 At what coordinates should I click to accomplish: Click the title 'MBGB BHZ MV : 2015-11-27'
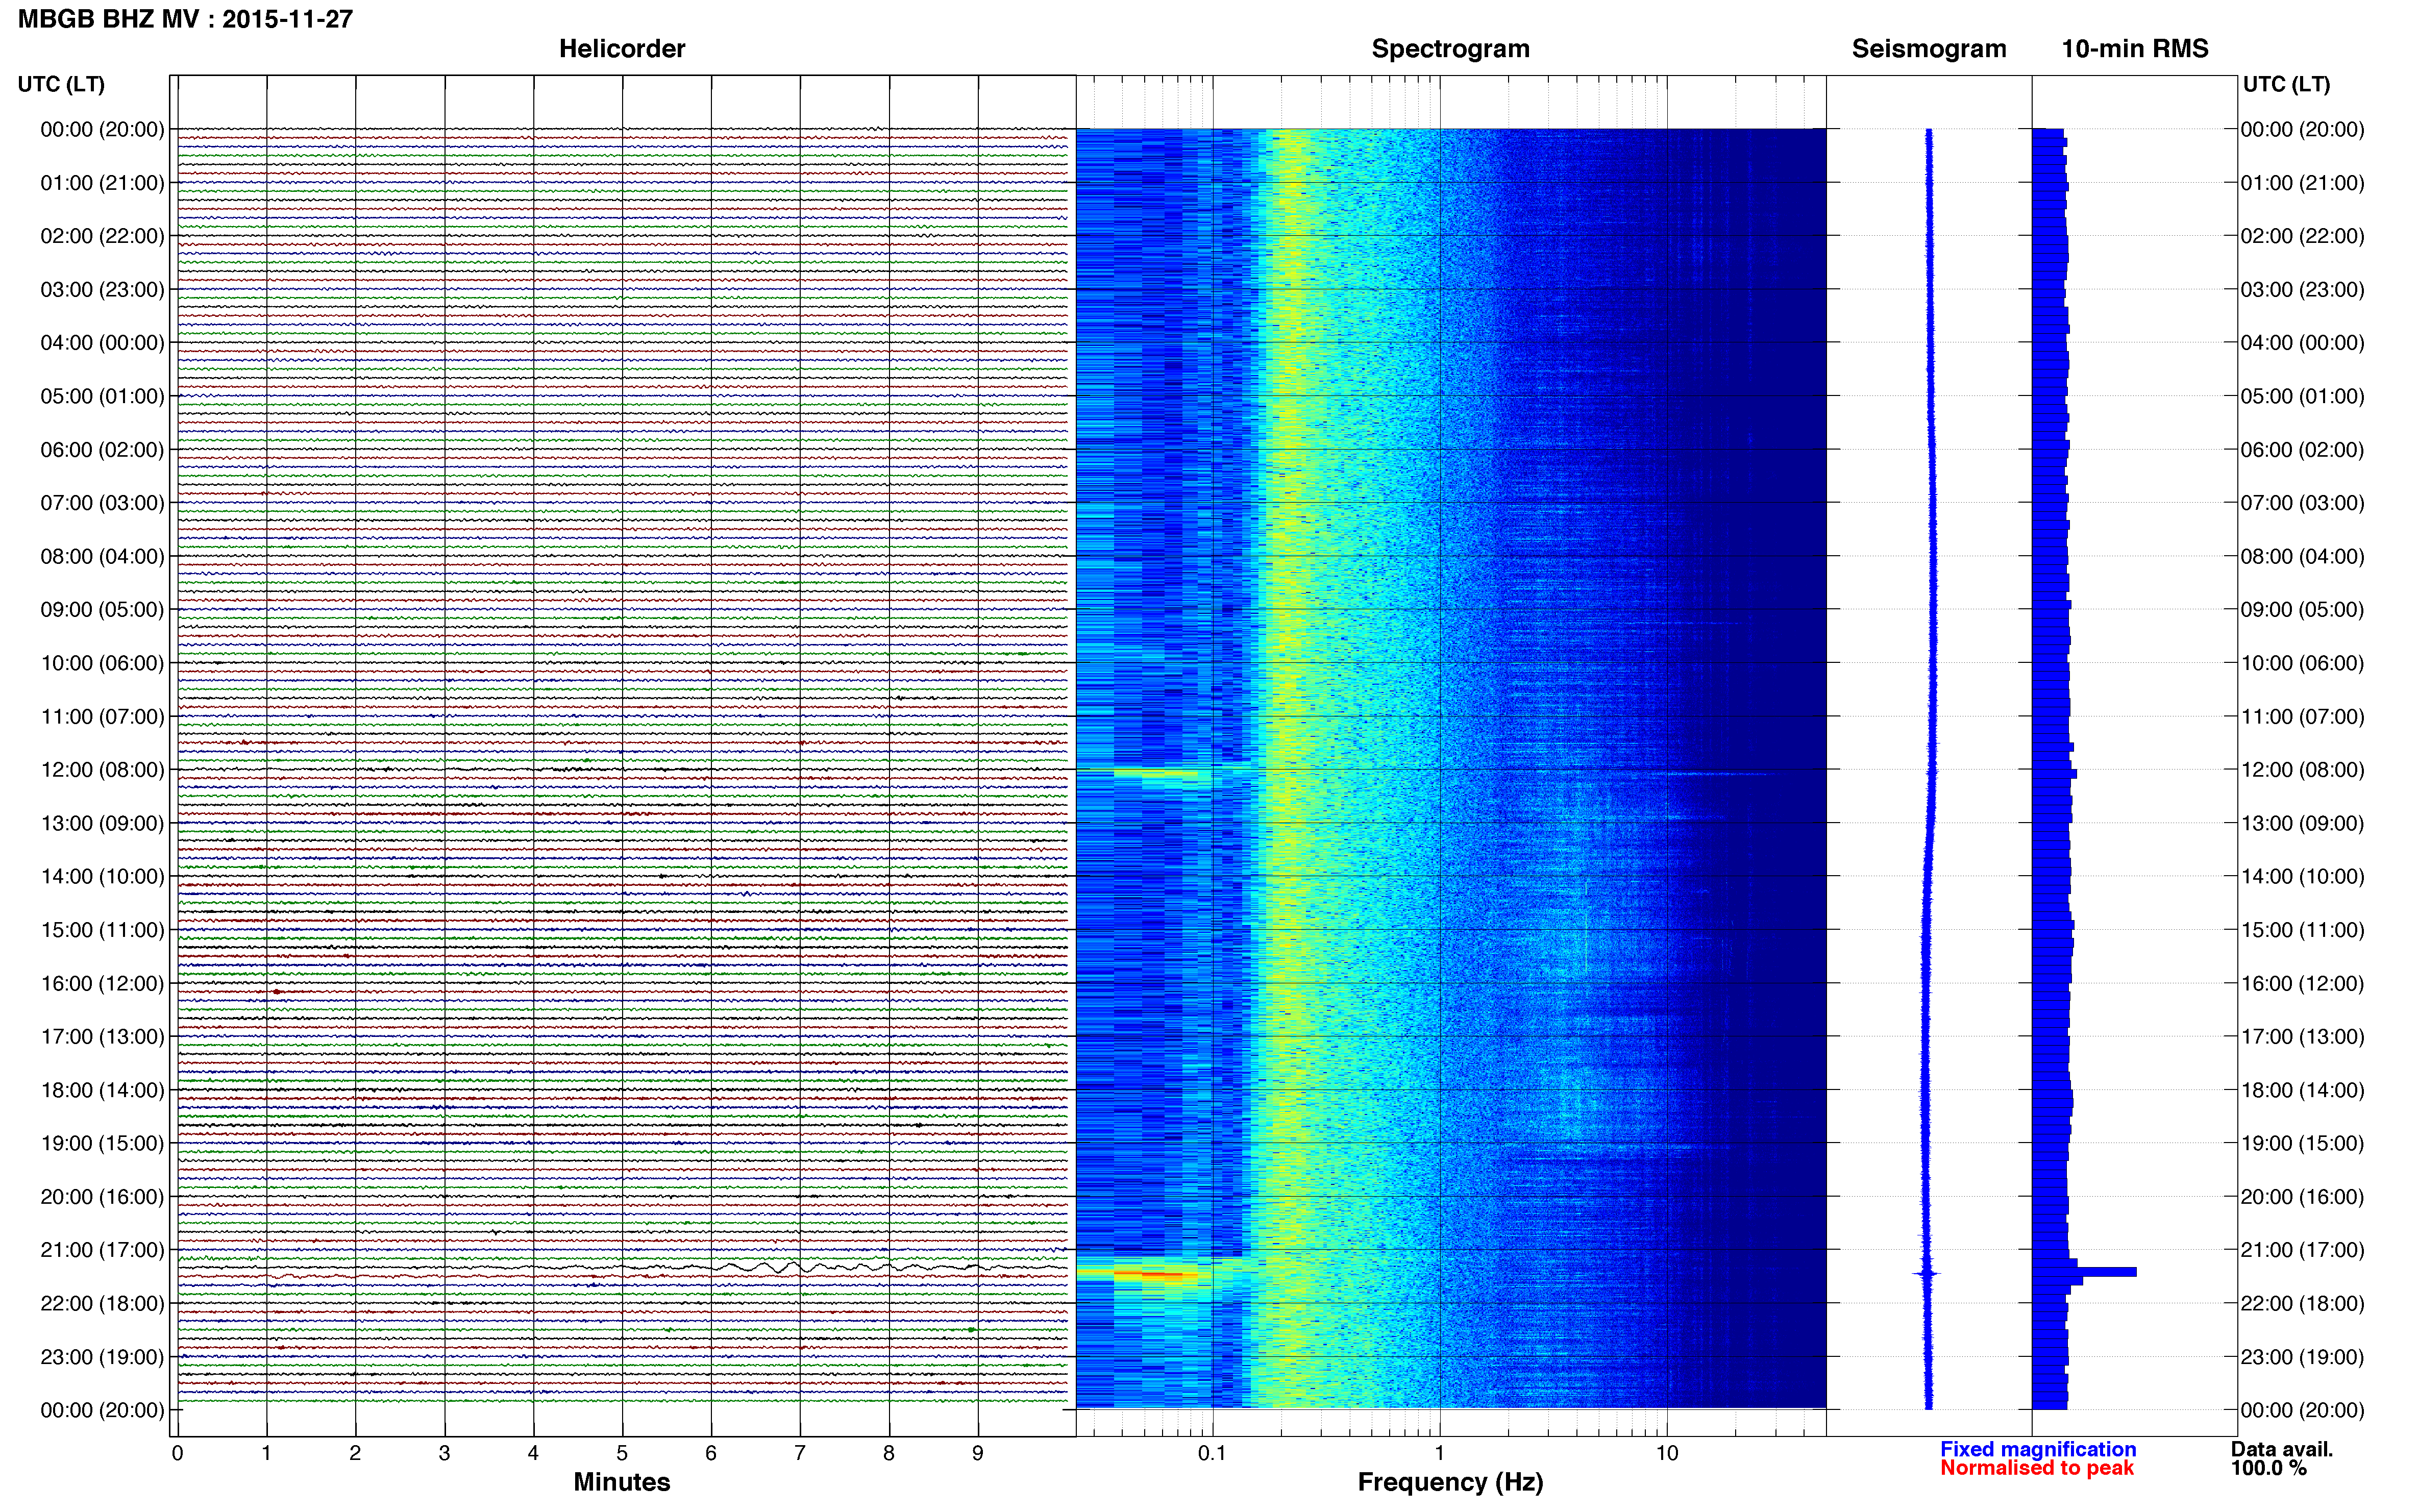tap(185, 19)
